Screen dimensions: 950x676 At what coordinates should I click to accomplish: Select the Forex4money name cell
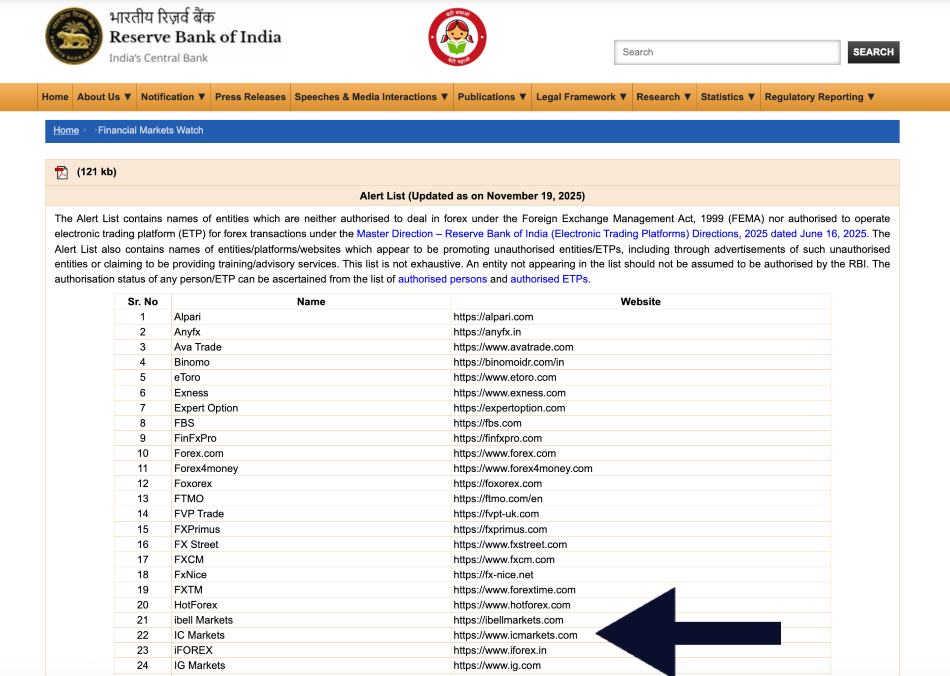click(311, 469)
